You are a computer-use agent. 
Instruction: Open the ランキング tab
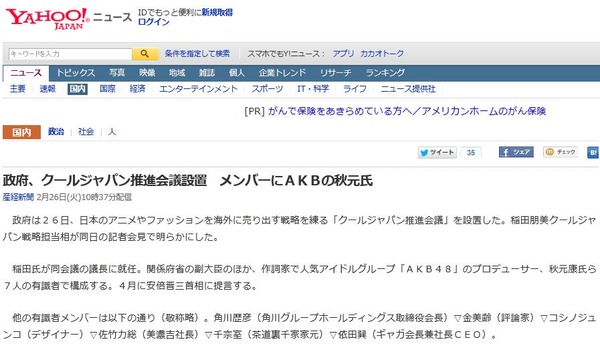[x=385, y=73]
